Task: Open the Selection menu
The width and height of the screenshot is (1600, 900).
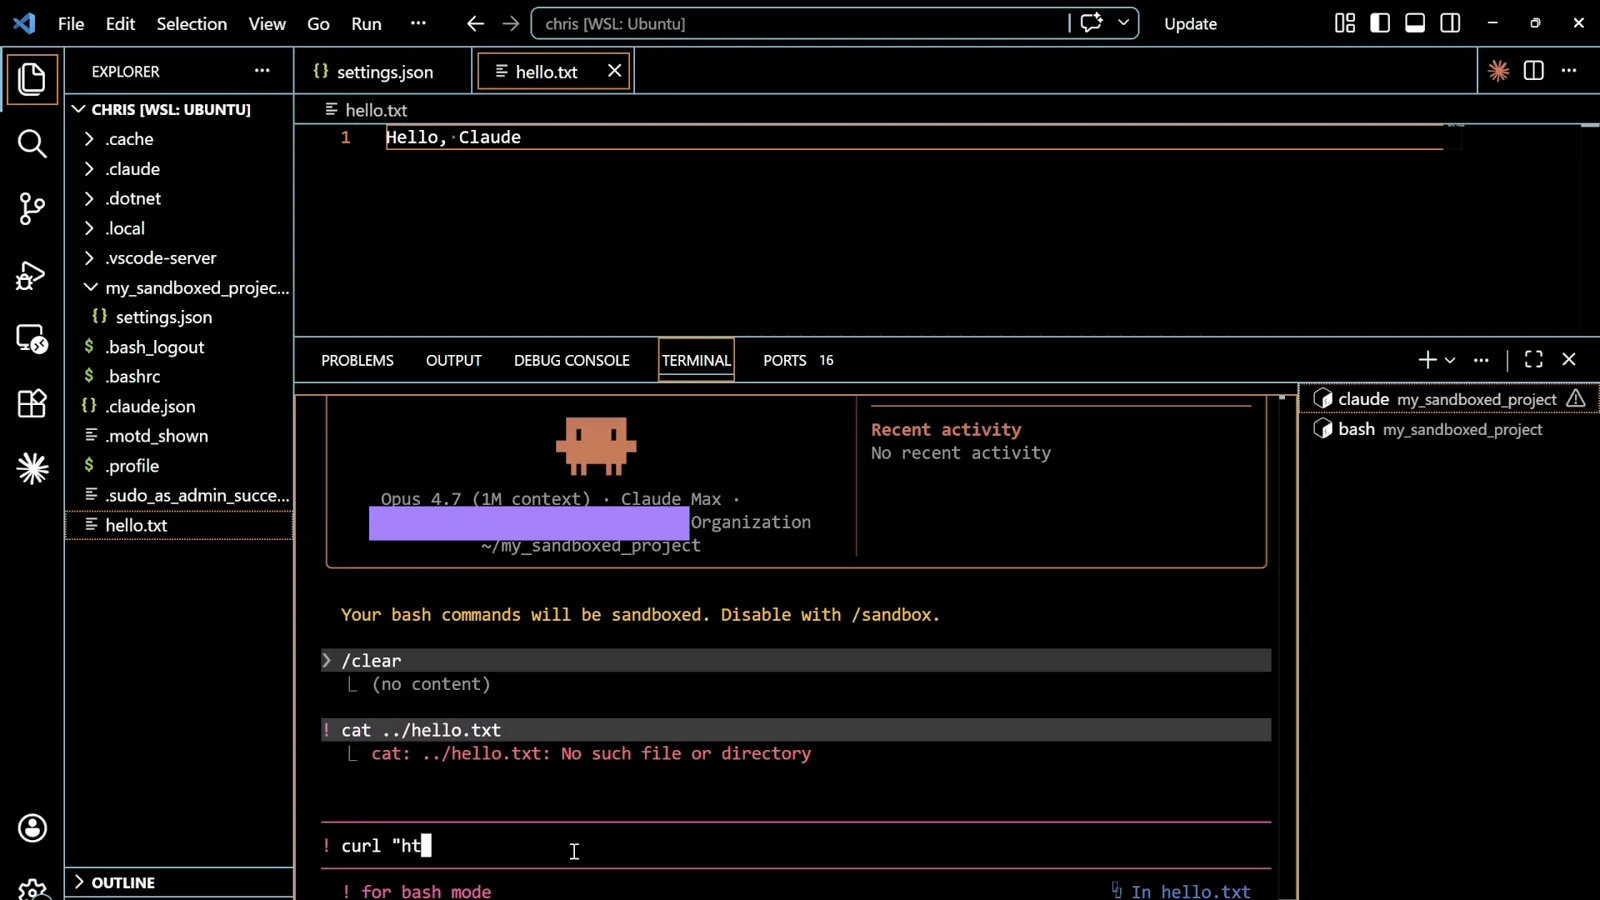Action: click(191, 23)
